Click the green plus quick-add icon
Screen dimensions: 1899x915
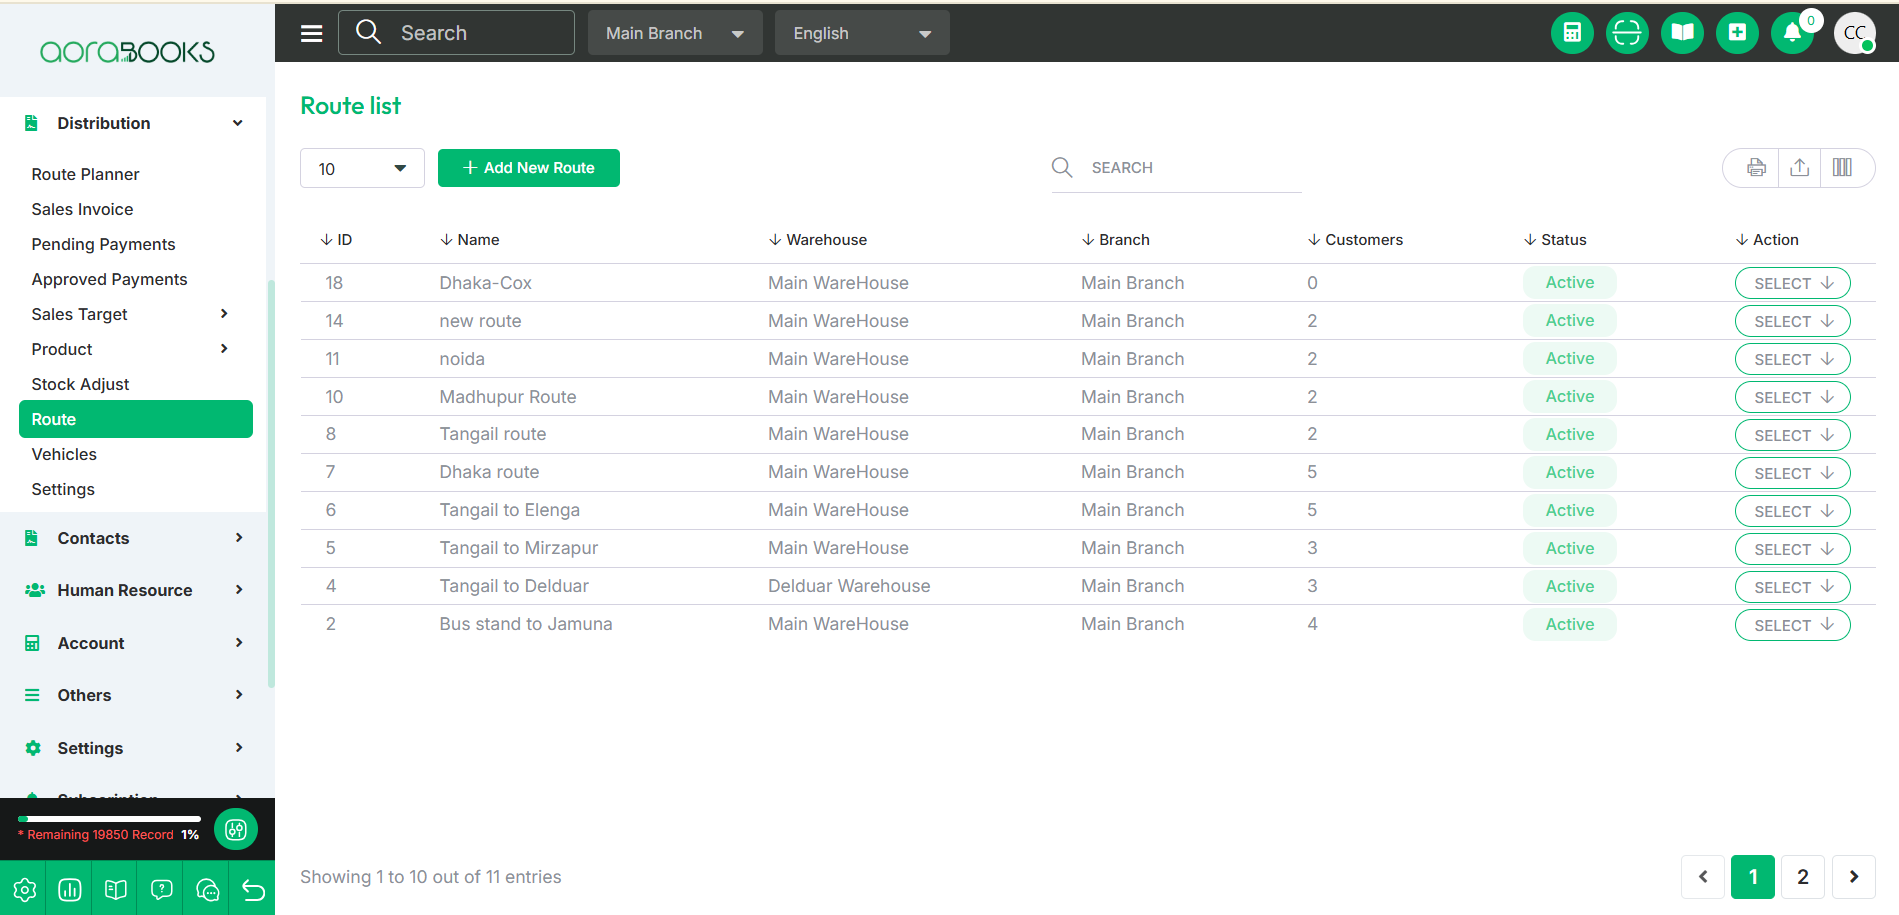pyautogui.click(x=1737, y=33)
